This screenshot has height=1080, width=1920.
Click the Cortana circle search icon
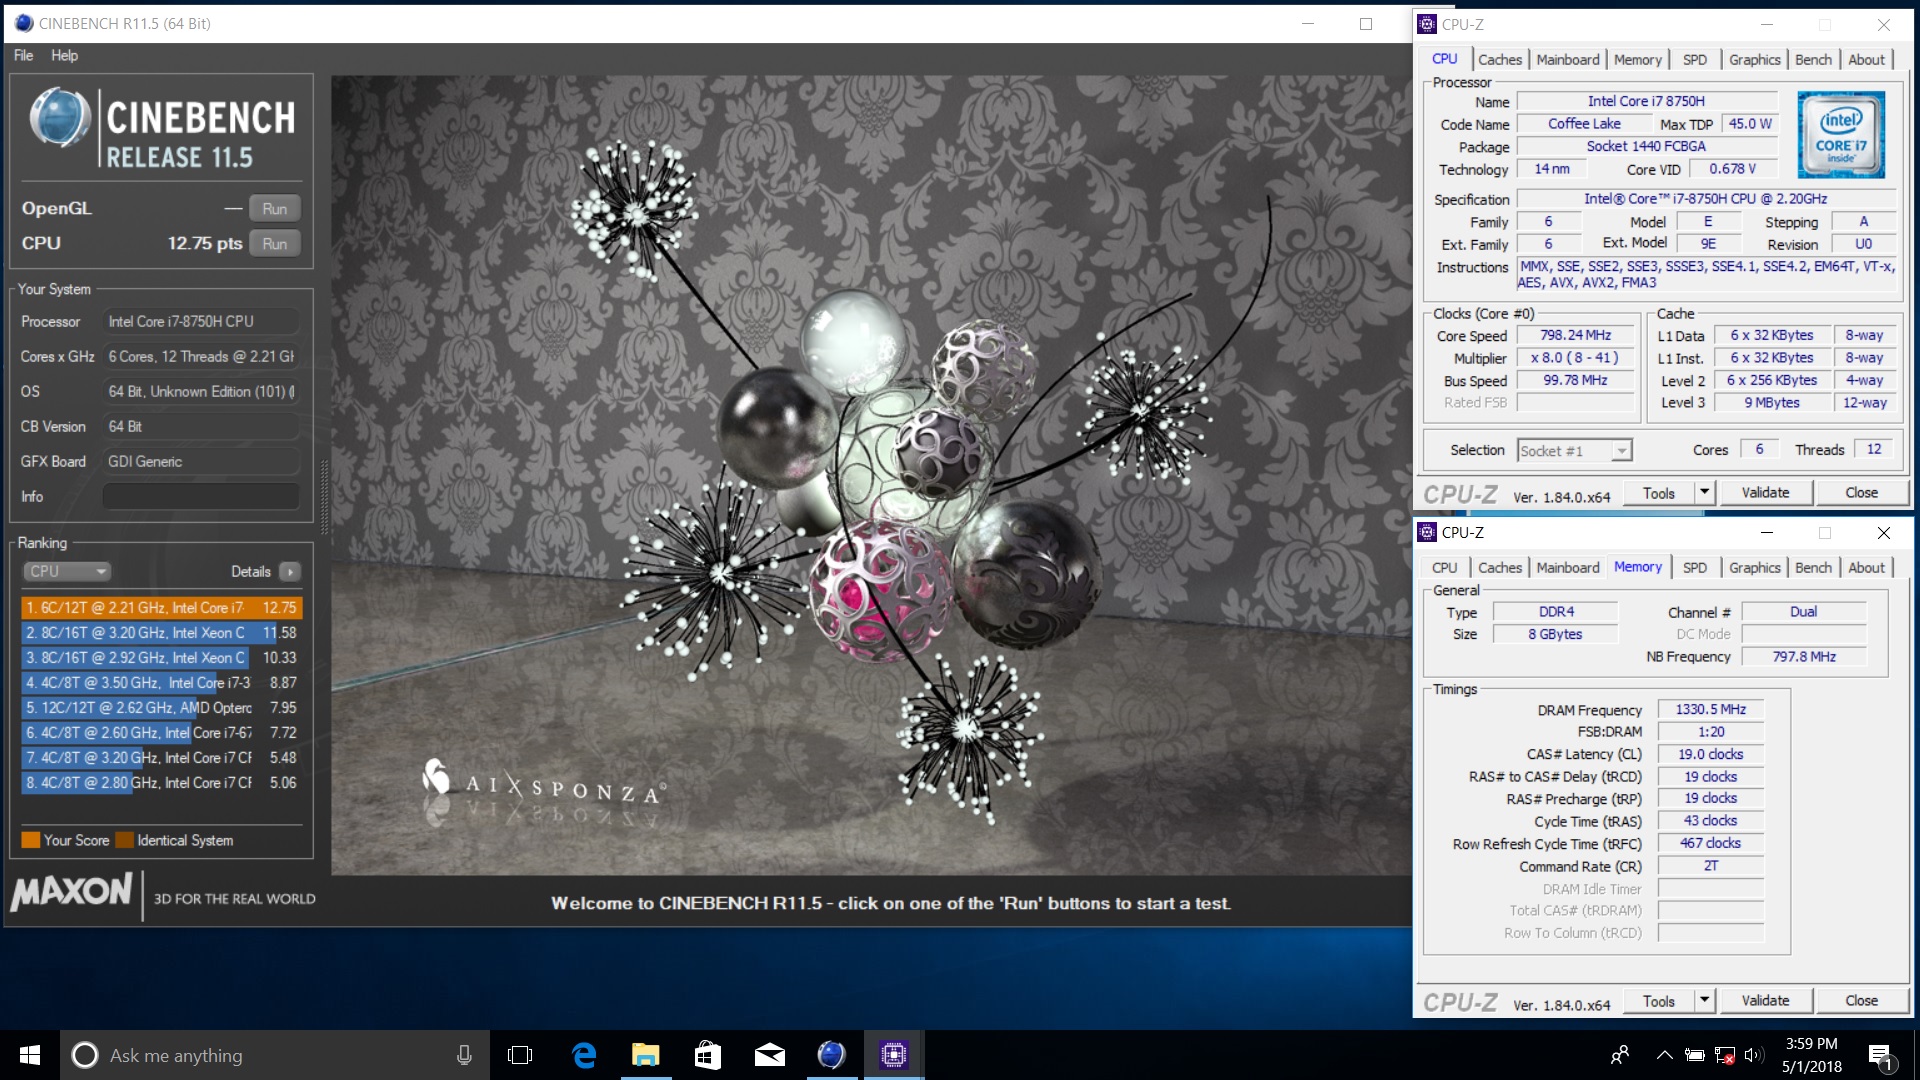[x=85, y=1055]
